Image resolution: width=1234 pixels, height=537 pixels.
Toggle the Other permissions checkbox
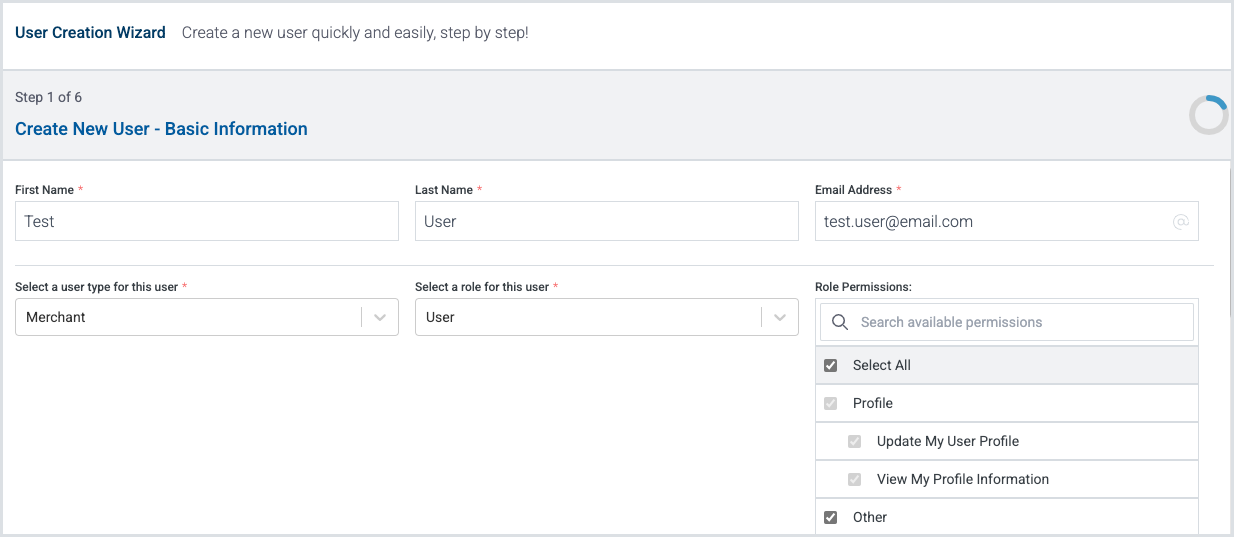pyautogui.click(x=830, y=518)
